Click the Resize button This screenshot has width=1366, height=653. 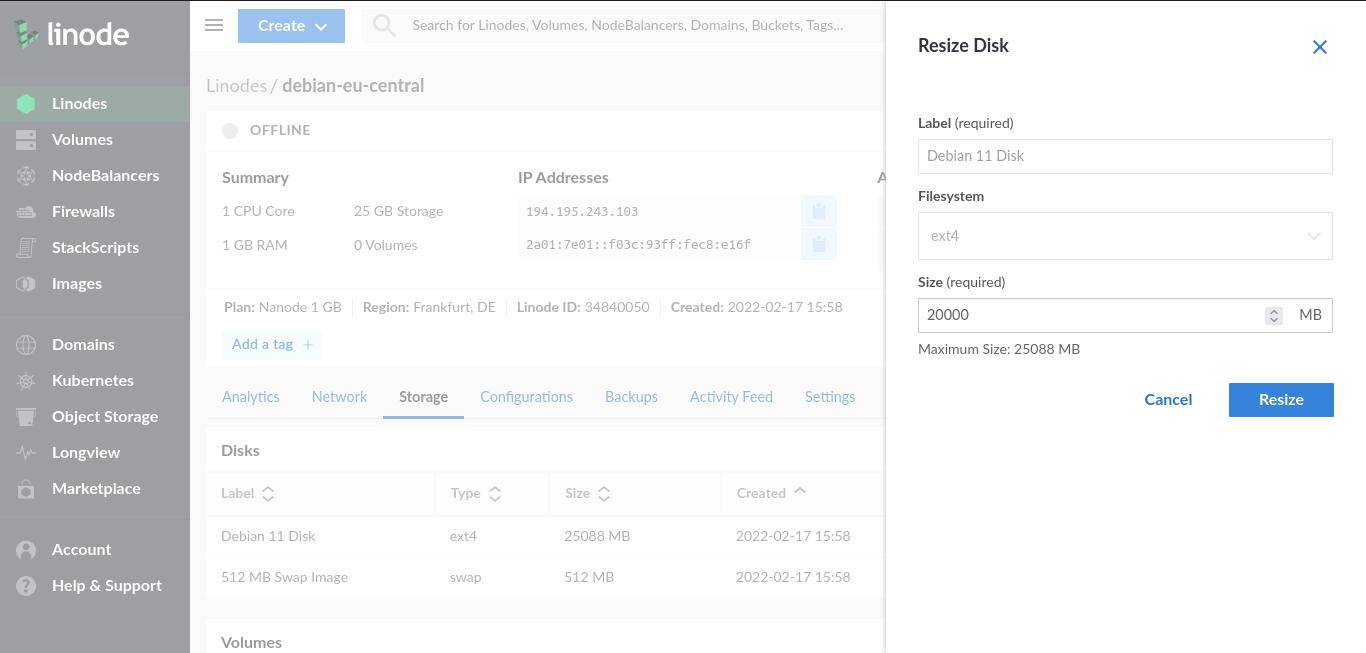click(x=1281, y=400)
